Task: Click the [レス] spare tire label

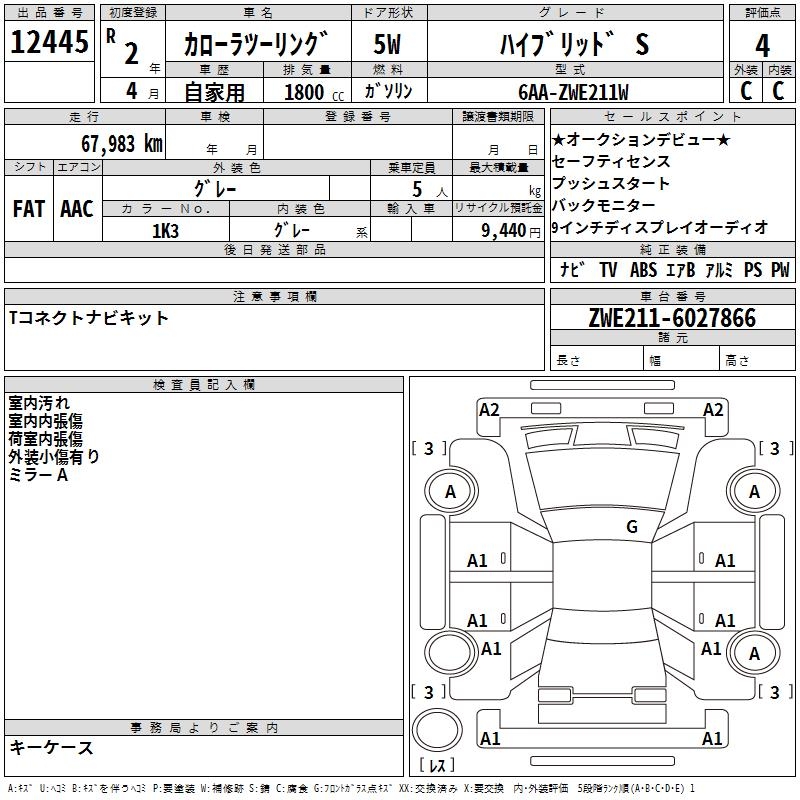Action: [x=437, y=765]
